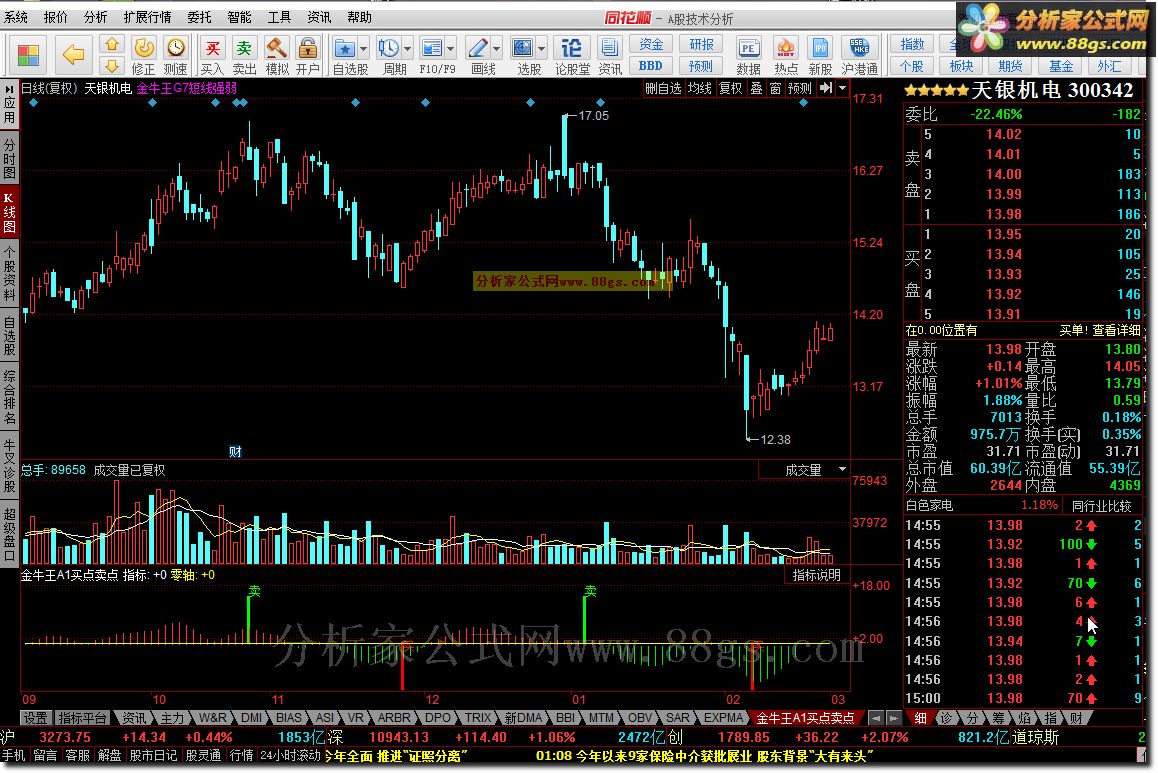Viewport: 1158px width, 773px height.
Task: Open the 扩展行情 menu
Action: 147,16
